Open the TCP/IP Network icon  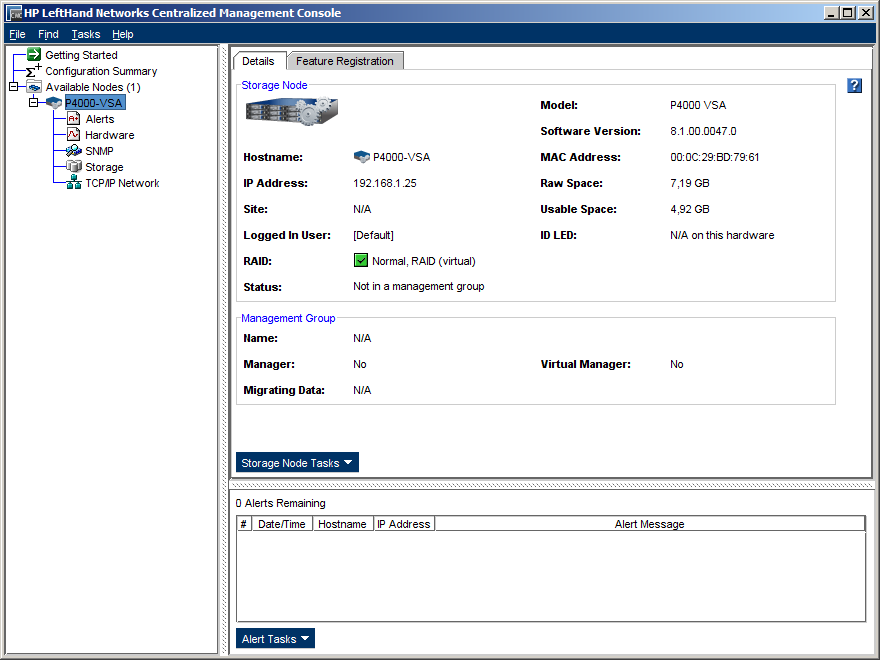pos(74,183)
